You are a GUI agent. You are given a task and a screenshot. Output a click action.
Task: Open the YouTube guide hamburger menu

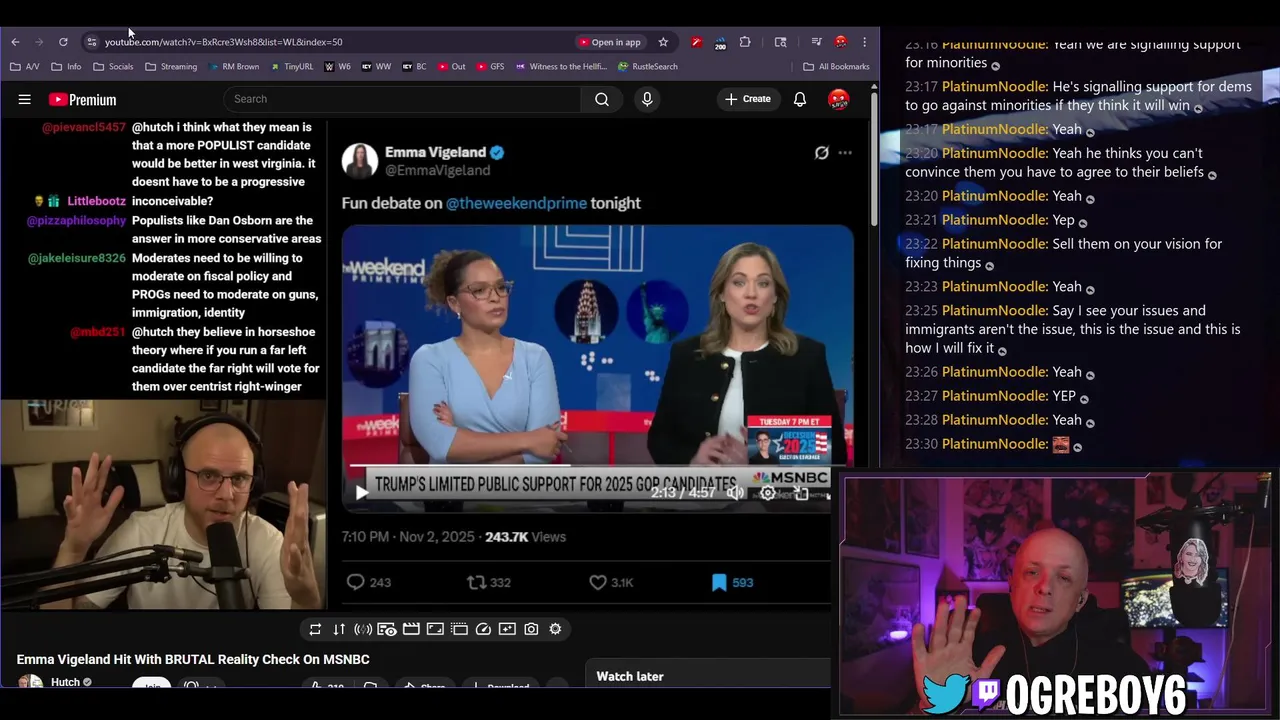coord(25,99)
